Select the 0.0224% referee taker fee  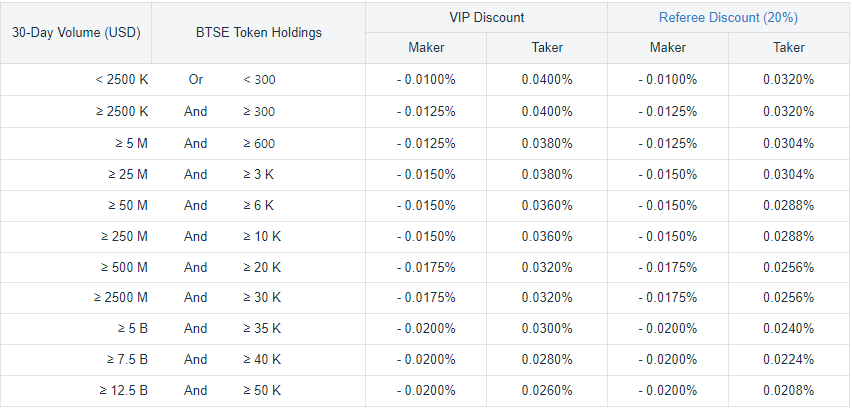(793, 359)
